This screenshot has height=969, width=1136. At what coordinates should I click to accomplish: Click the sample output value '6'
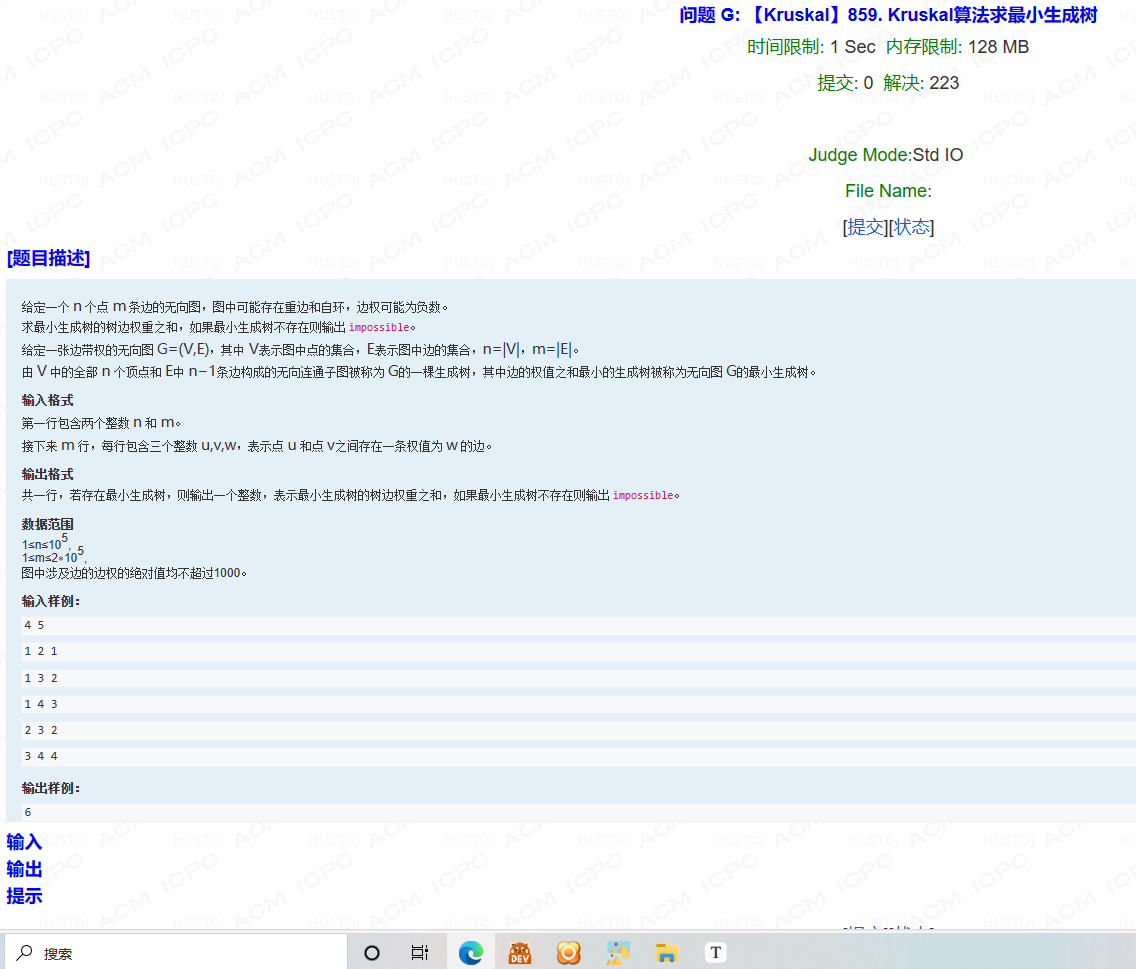[28, 812]
